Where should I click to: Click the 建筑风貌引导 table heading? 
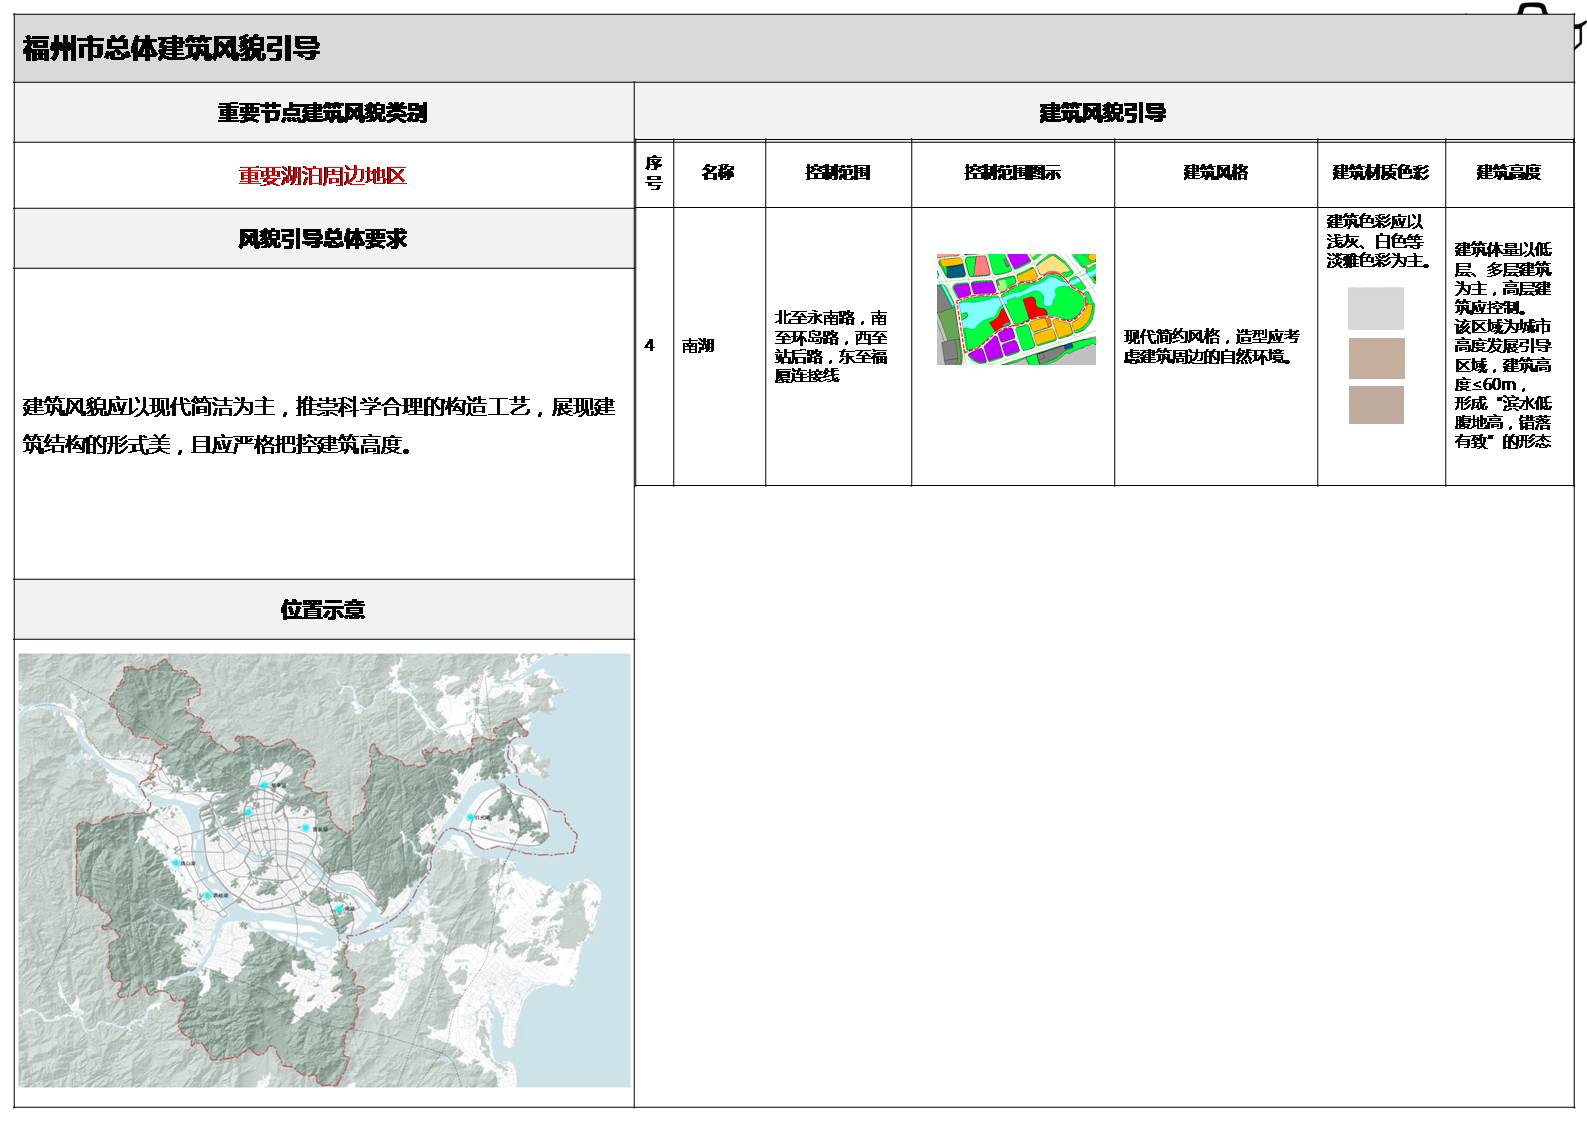pos(1102,112)
